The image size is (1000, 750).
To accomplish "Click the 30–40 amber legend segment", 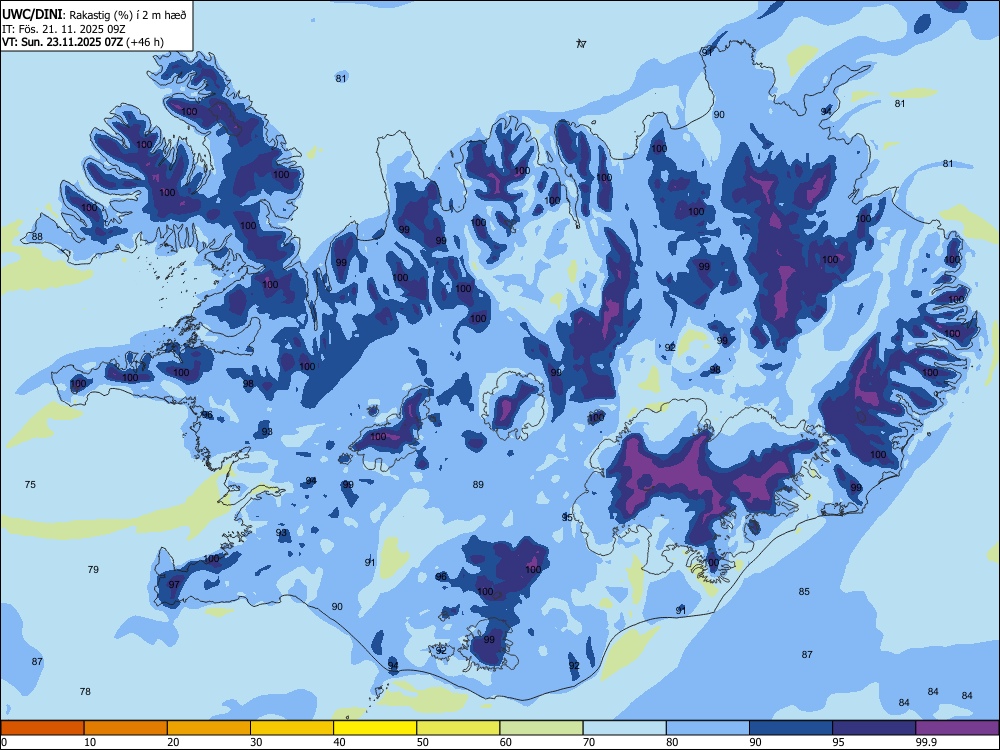I will point(292,728).
